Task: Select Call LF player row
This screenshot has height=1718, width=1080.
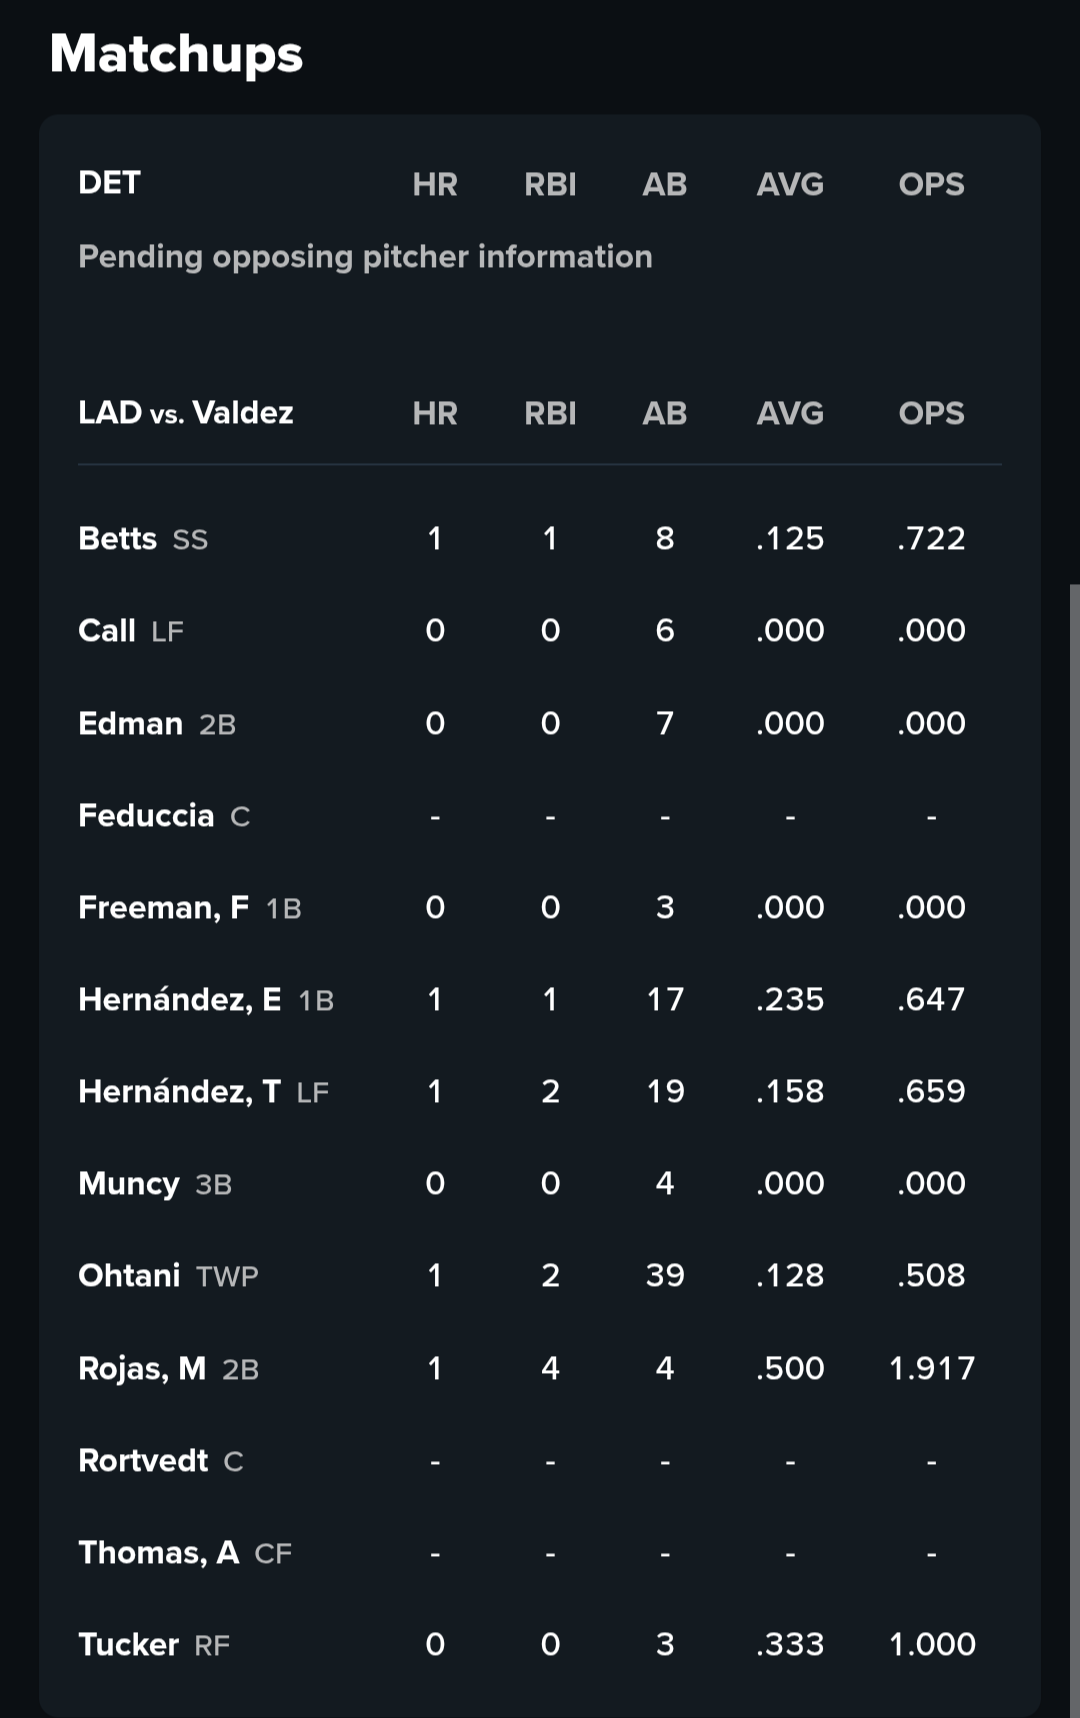Action: (x=540, y=631)
